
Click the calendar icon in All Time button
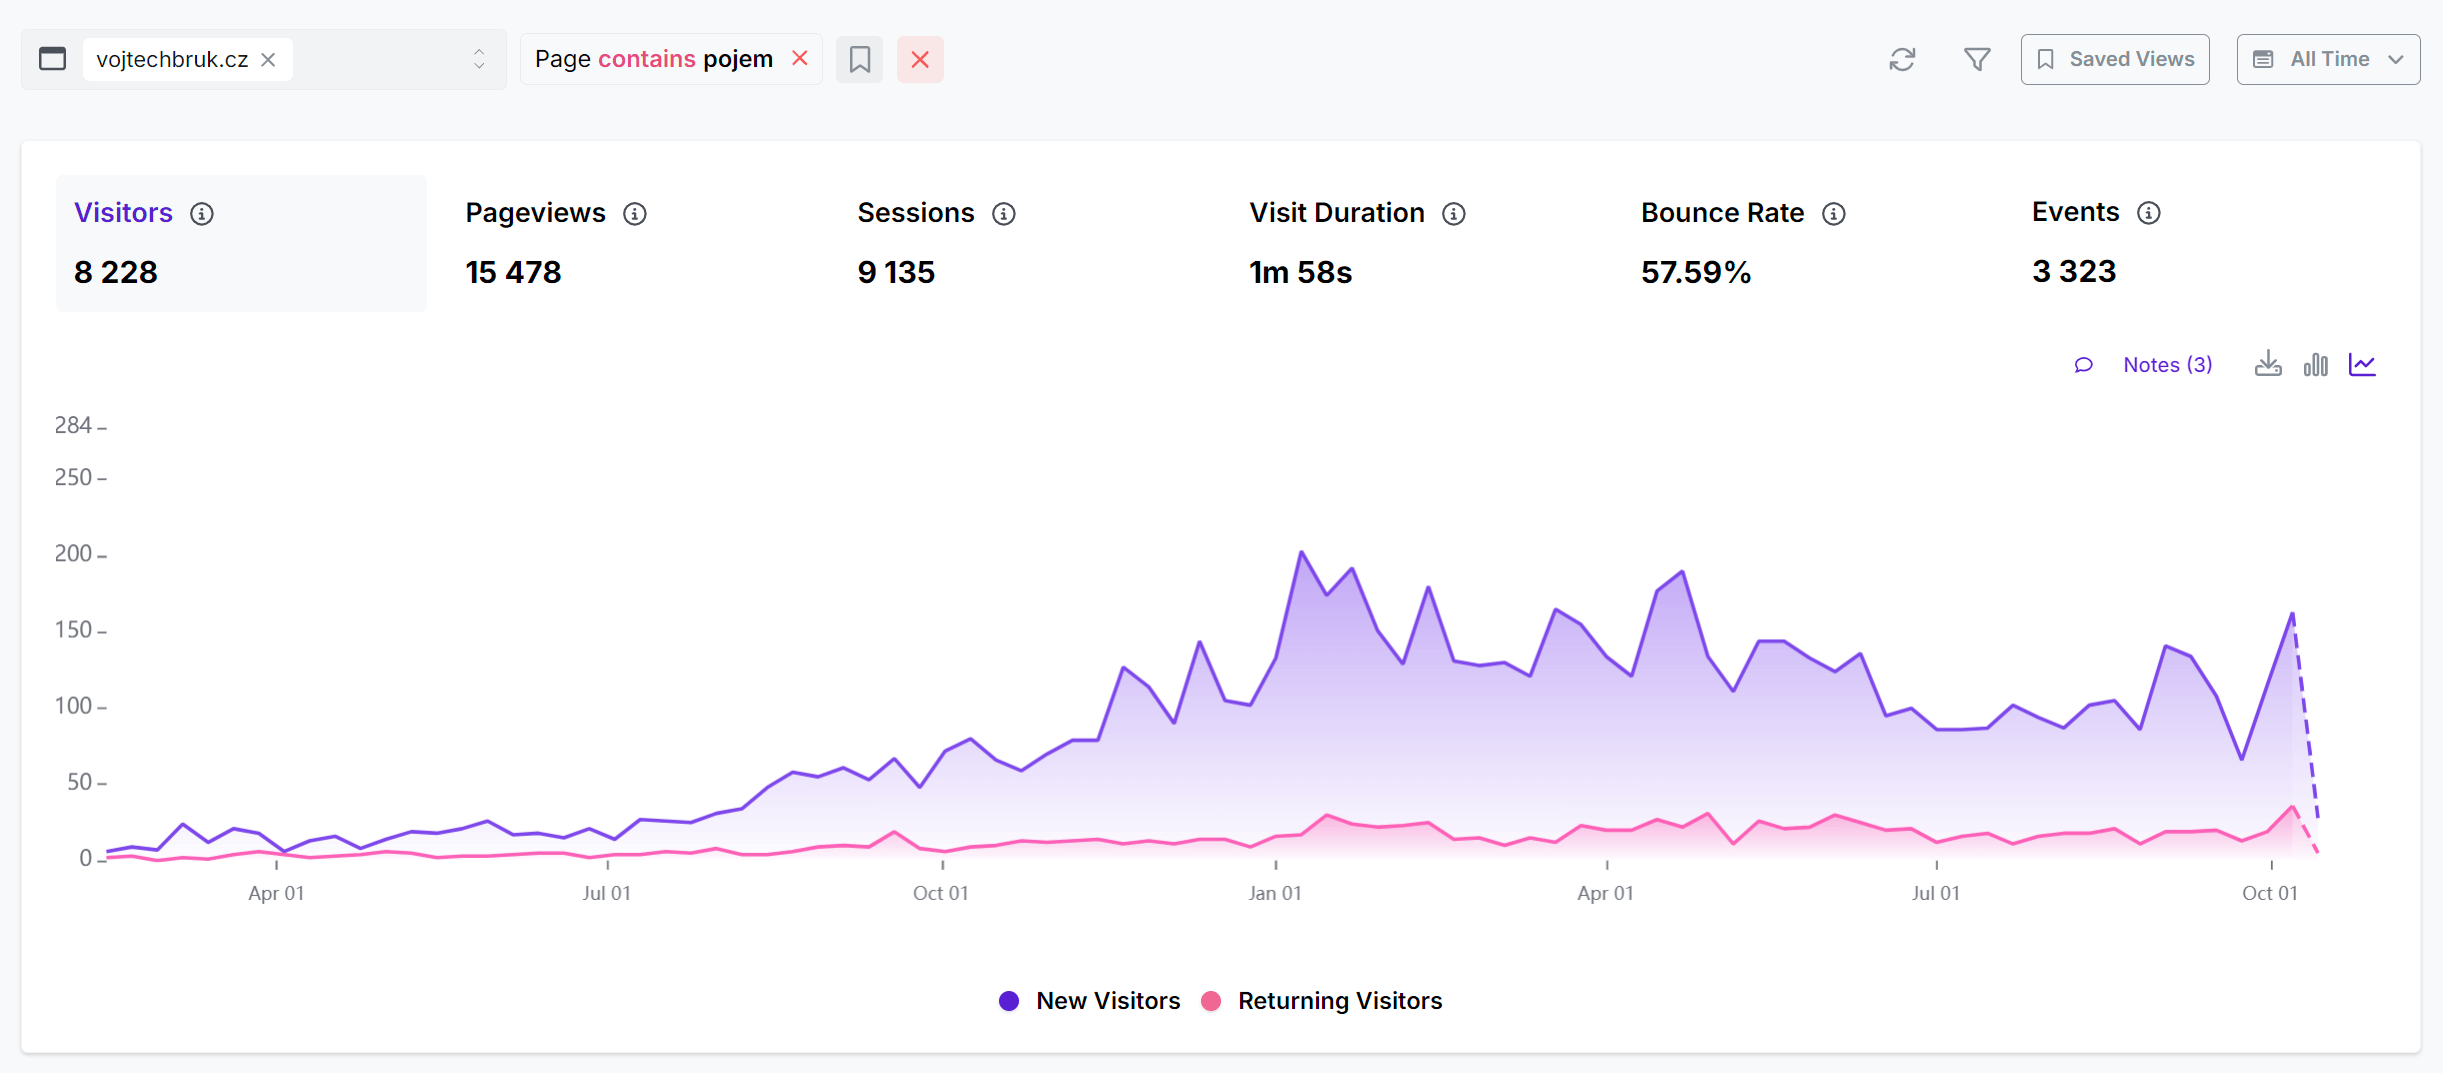click(x=2263, y=60)
